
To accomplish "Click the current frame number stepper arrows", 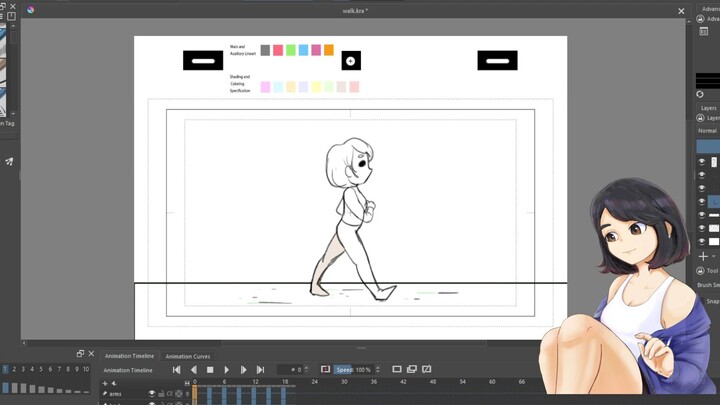I will point(306,369).
